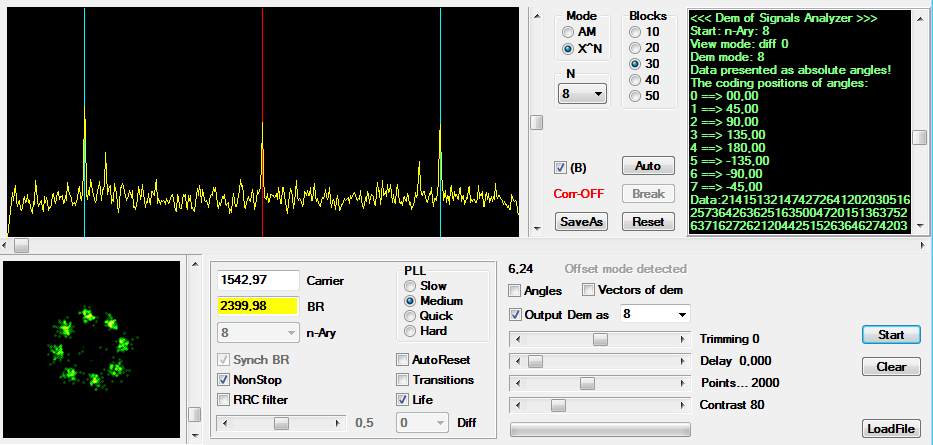Click left arrow of RRC filter slider
This screenshot has height=445, width=933.
tap(224, 423)
